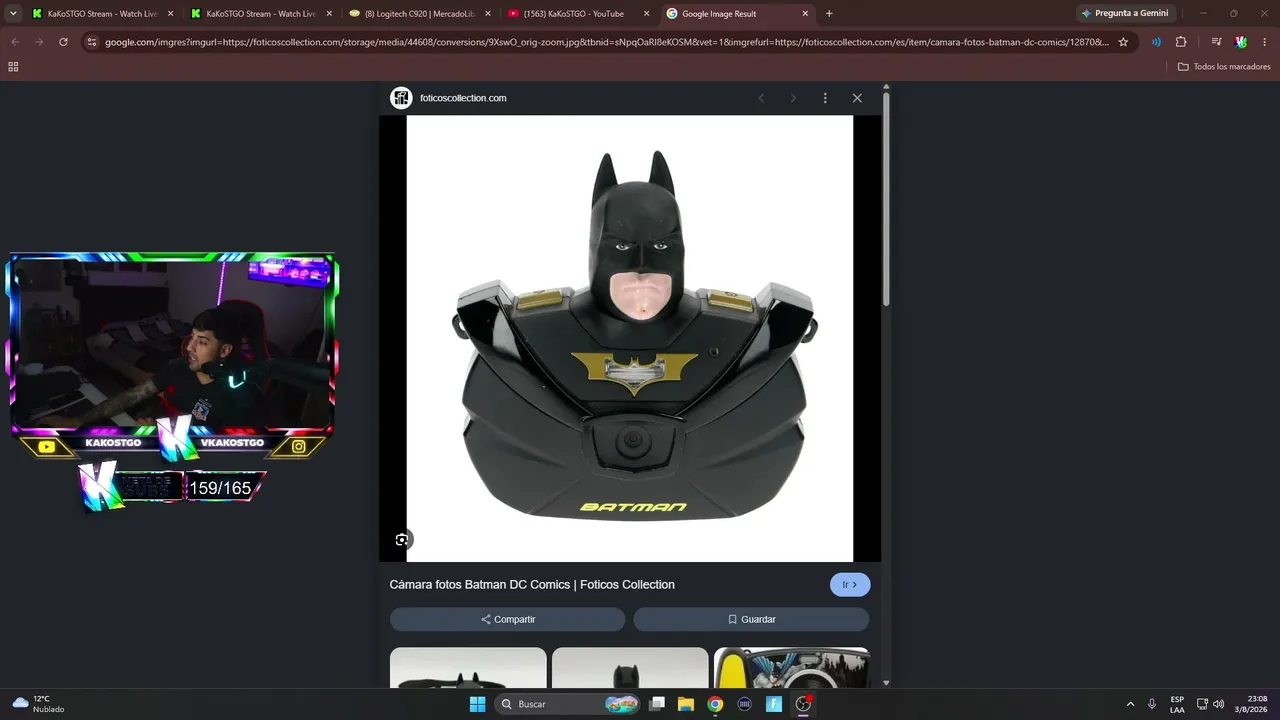Open Task View on the taskbar
The image size is (1280, 720).
coord(657,704)
